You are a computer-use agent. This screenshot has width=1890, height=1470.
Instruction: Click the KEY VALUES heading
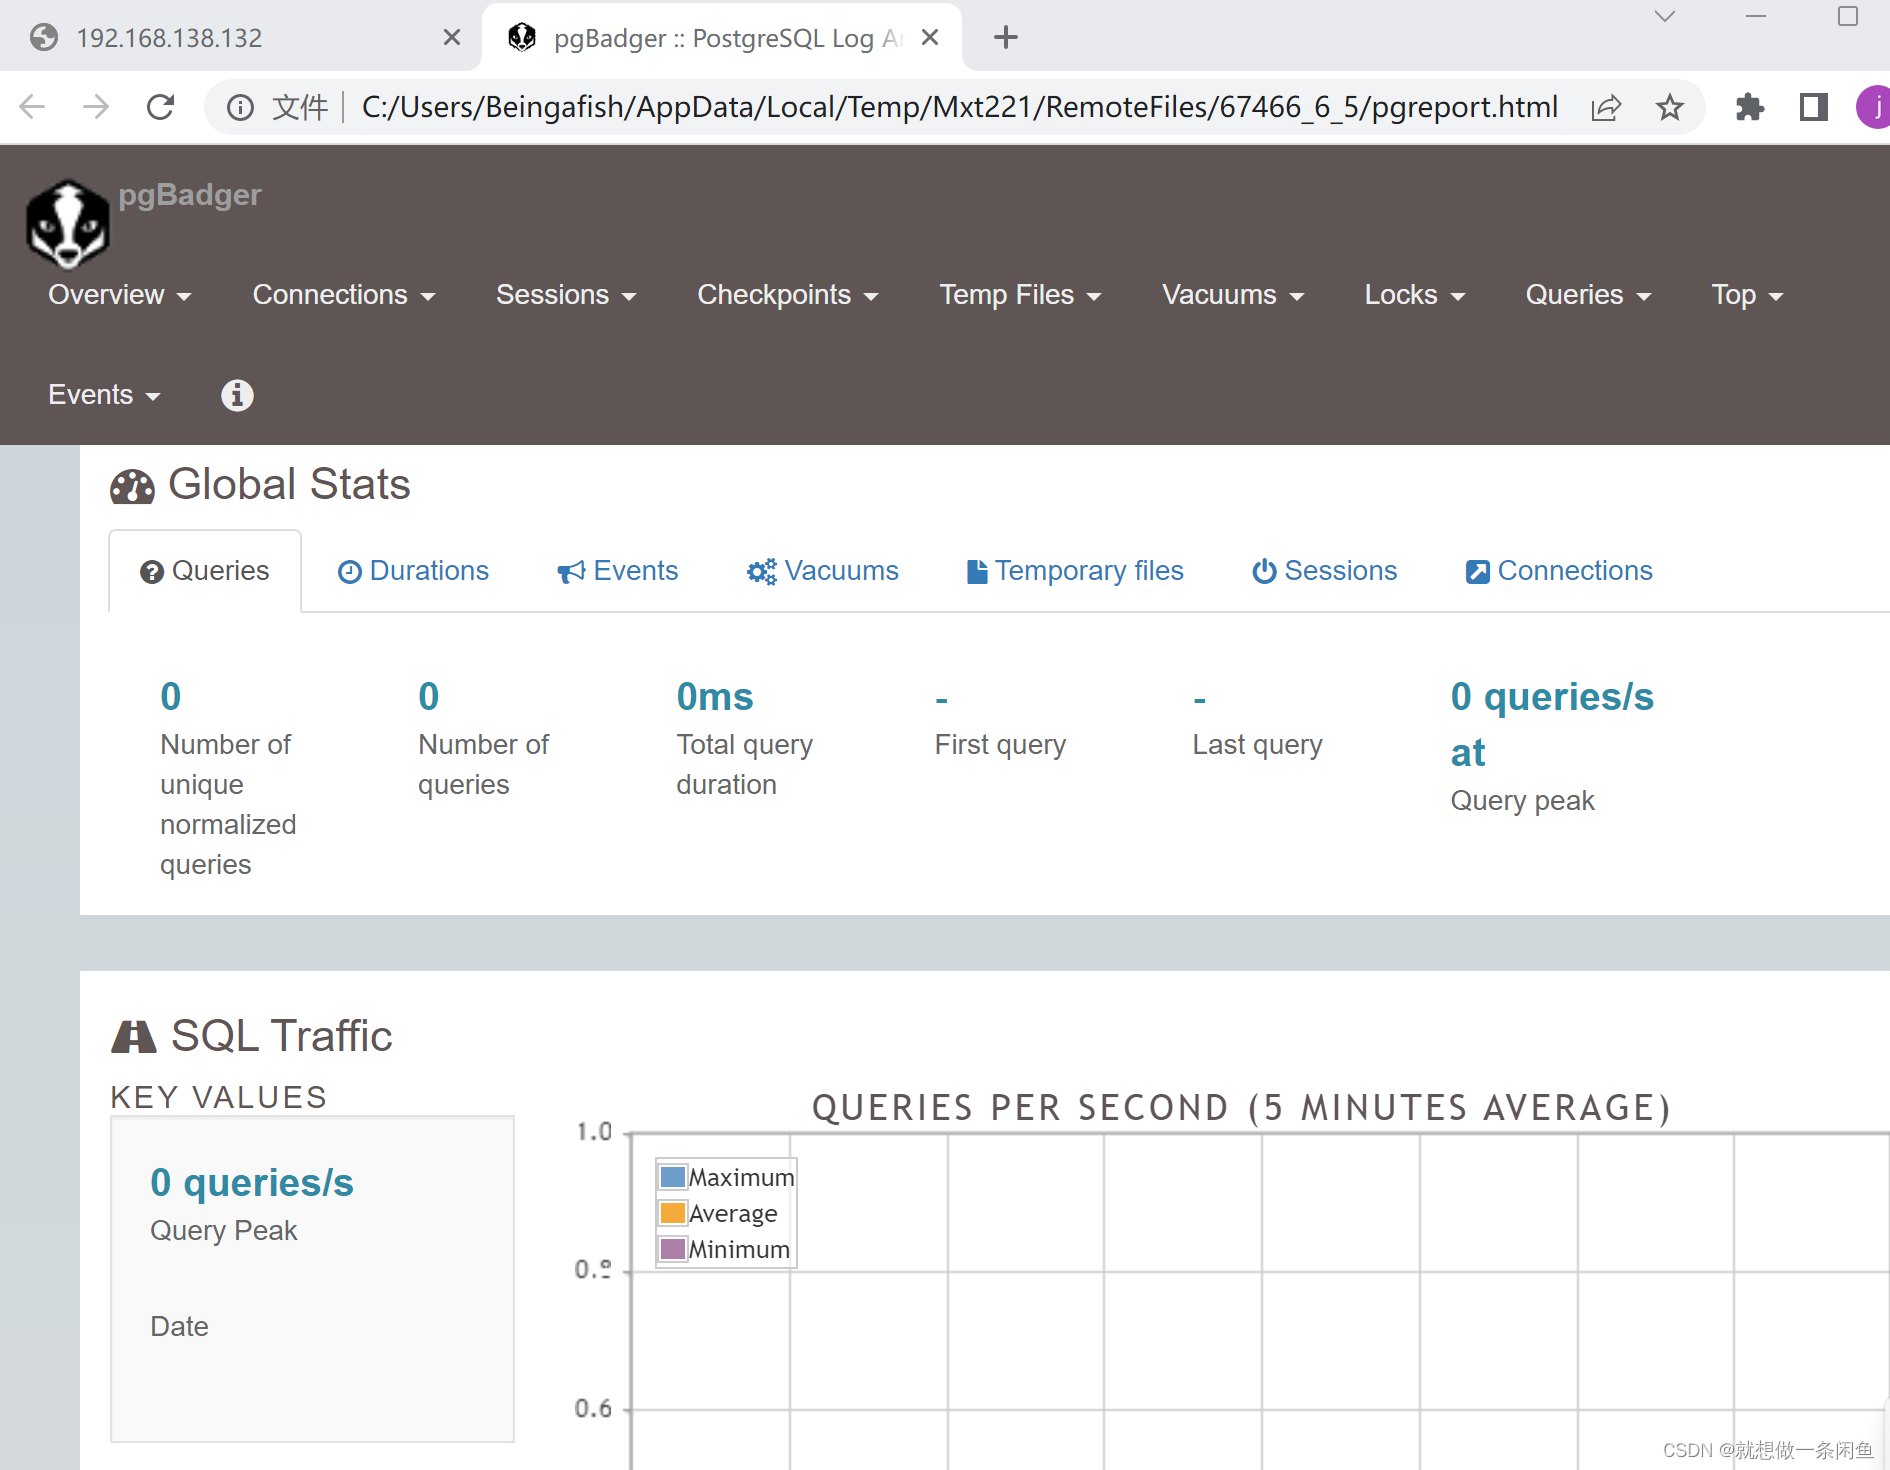click(218, 1097)
